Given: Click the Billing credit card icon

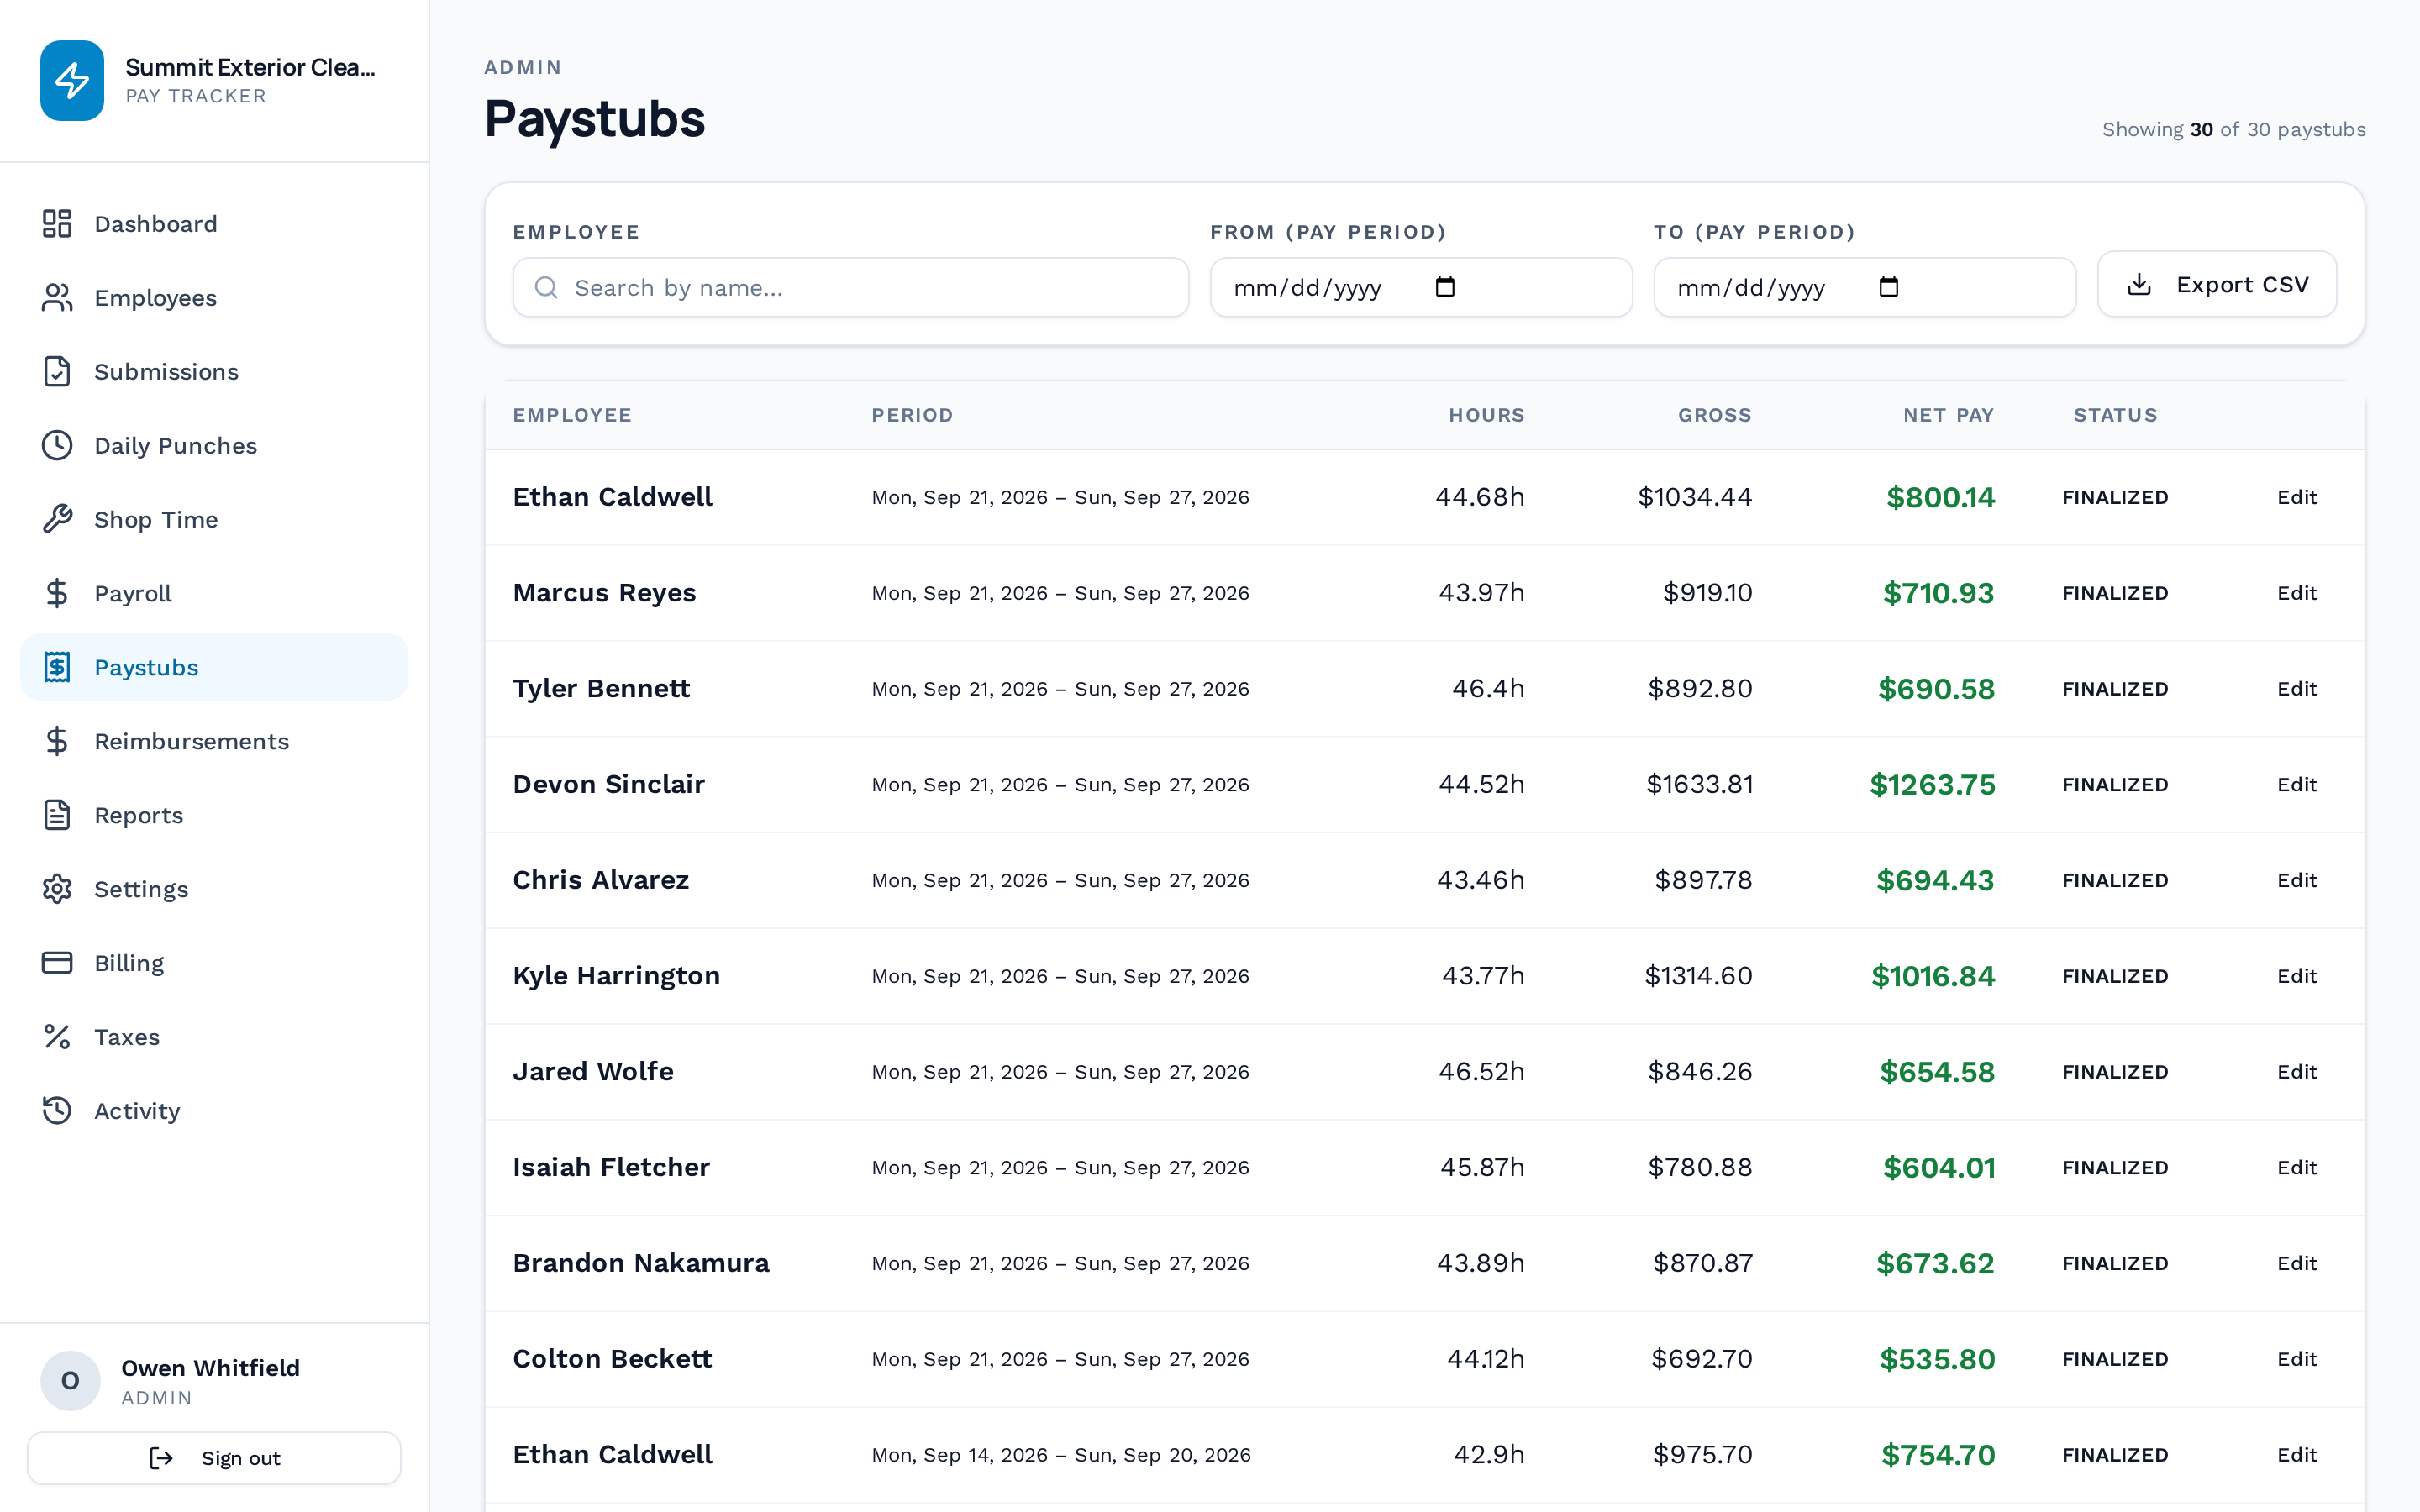Looking at the screenshot, I should (57, 963).
